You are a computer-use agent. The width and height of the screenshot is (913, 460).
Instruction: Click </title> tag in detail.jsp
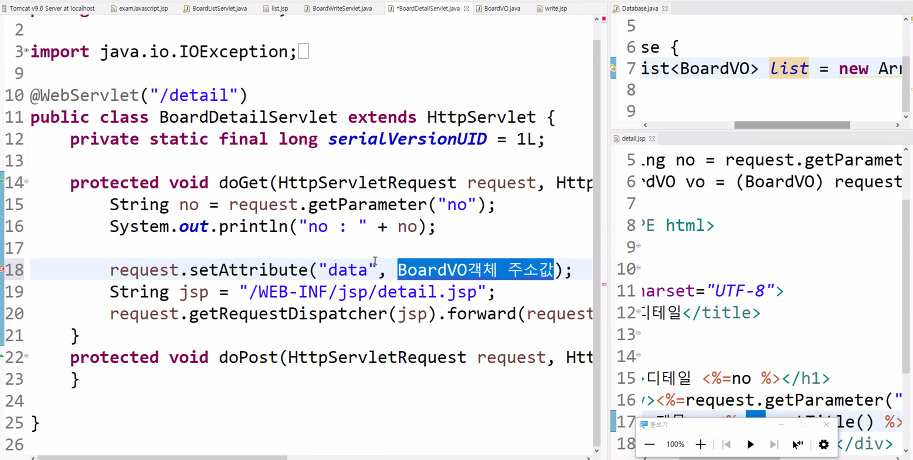pos(721,313)
